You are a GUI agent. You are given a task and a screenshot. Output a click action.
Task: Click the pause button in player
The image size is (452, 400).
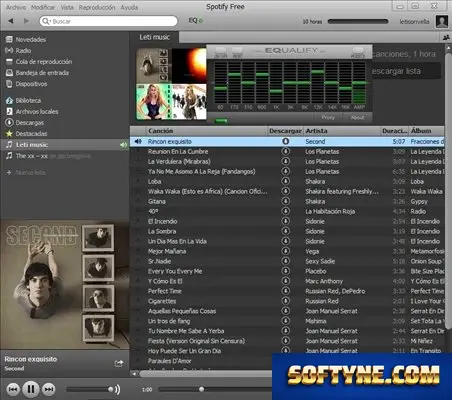pos(31,389)
